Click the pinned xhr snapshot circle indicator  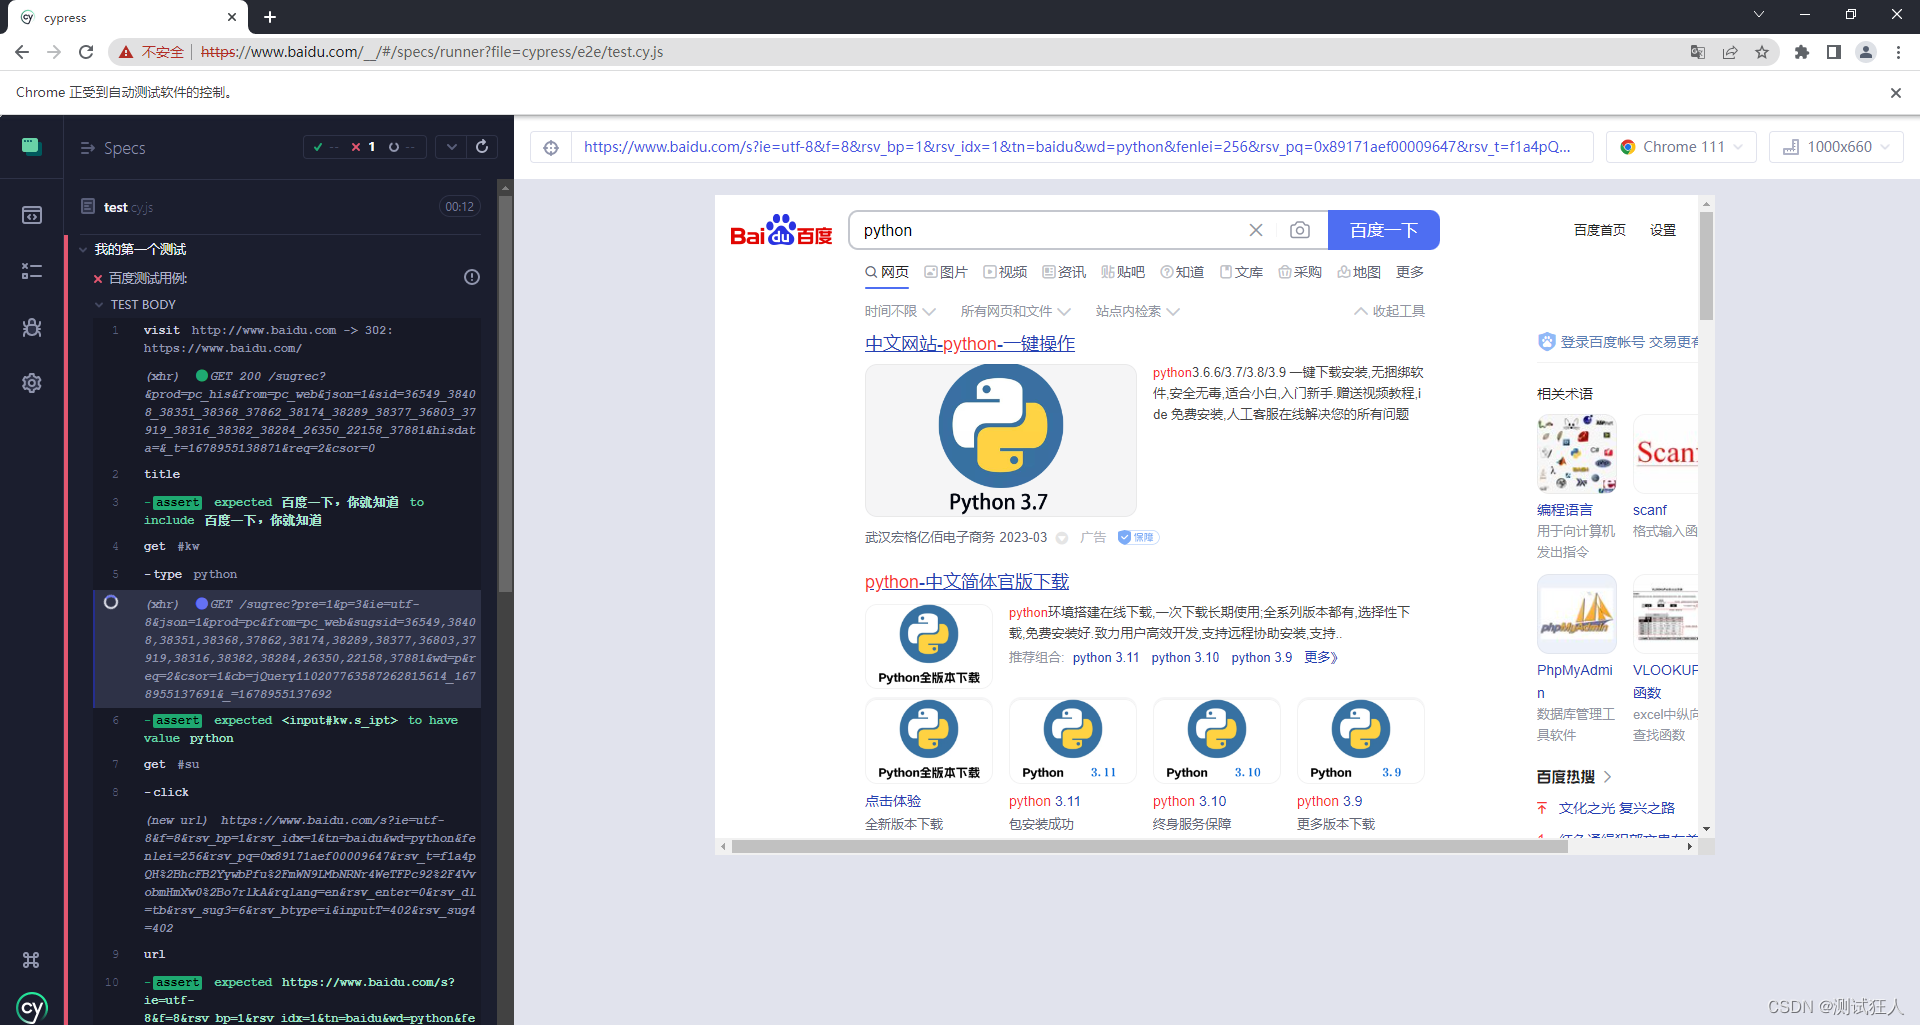tap(111, 602)
